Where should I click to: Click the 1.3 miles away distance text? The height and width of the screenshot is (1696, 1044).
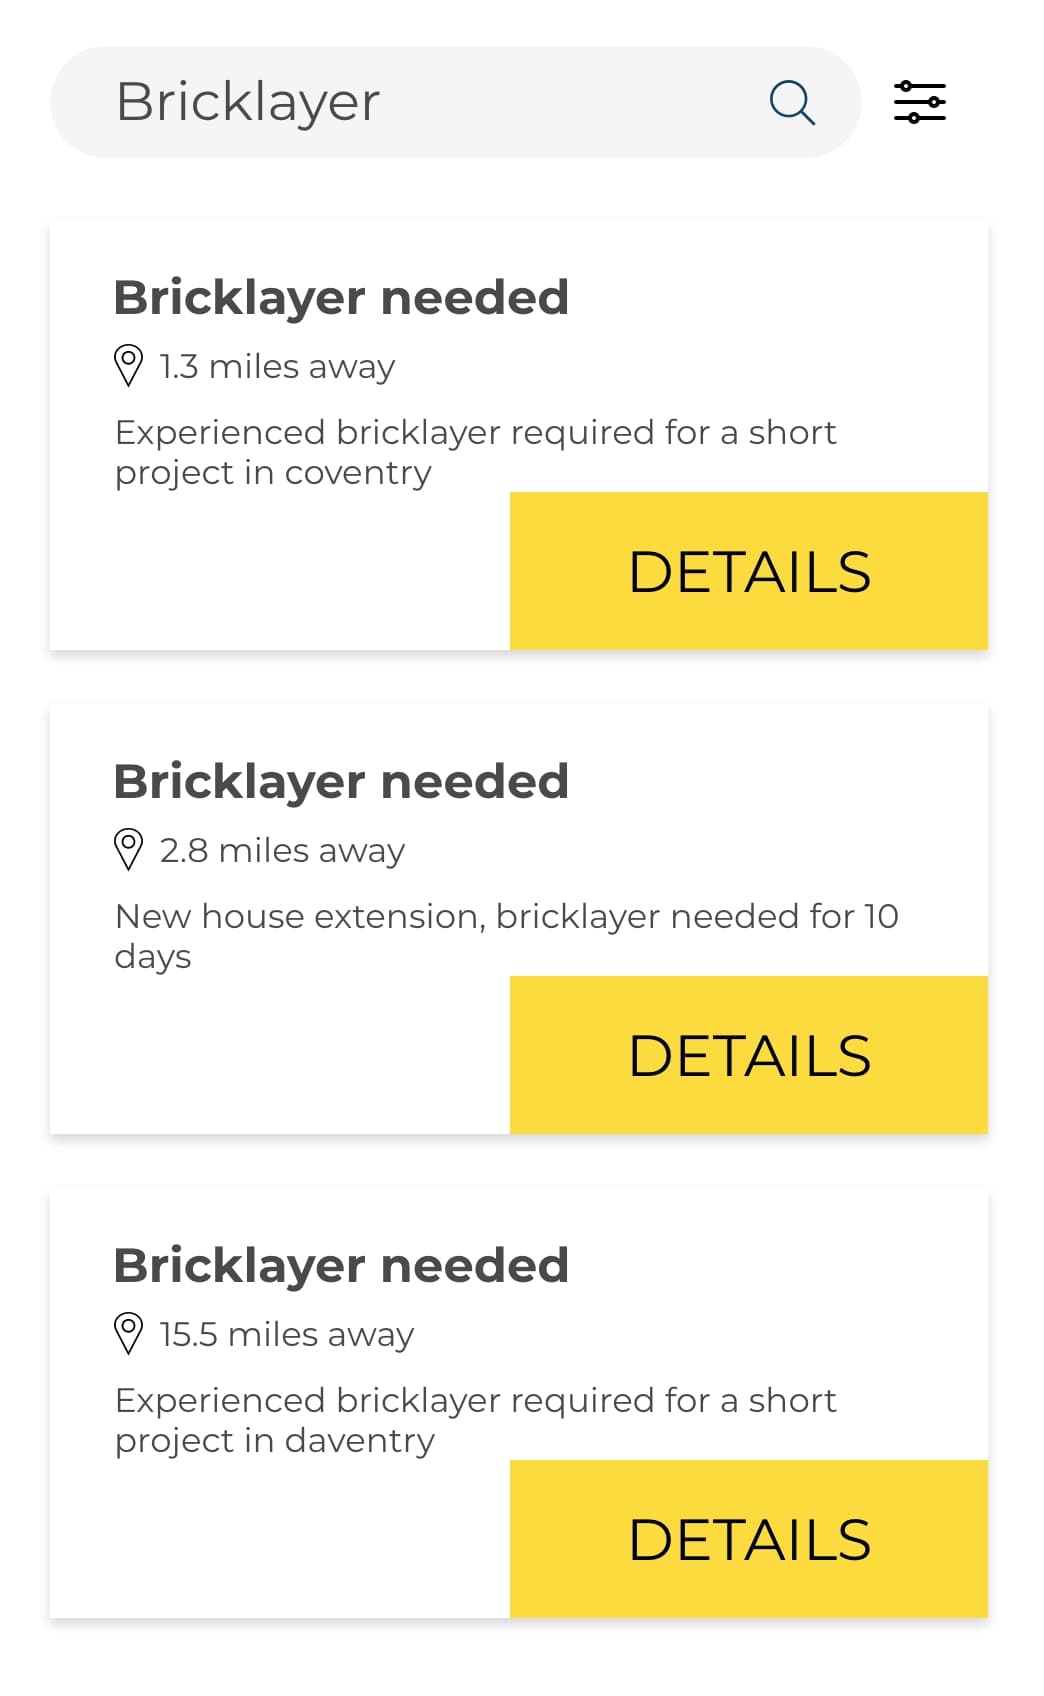tap(277, 367)
